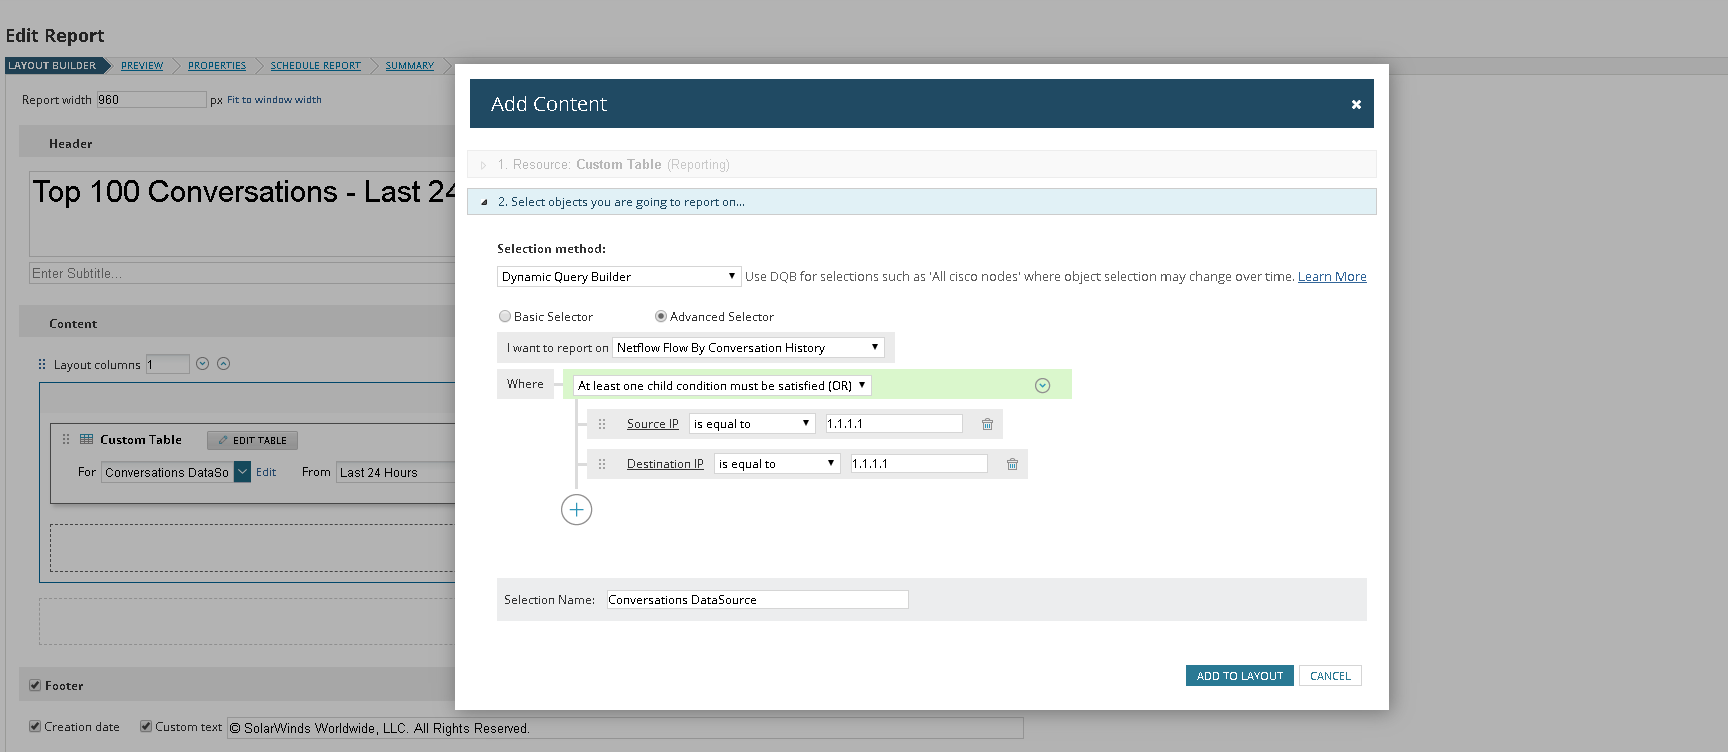Click the Layout columns drag handle

[x=42, y=364]
